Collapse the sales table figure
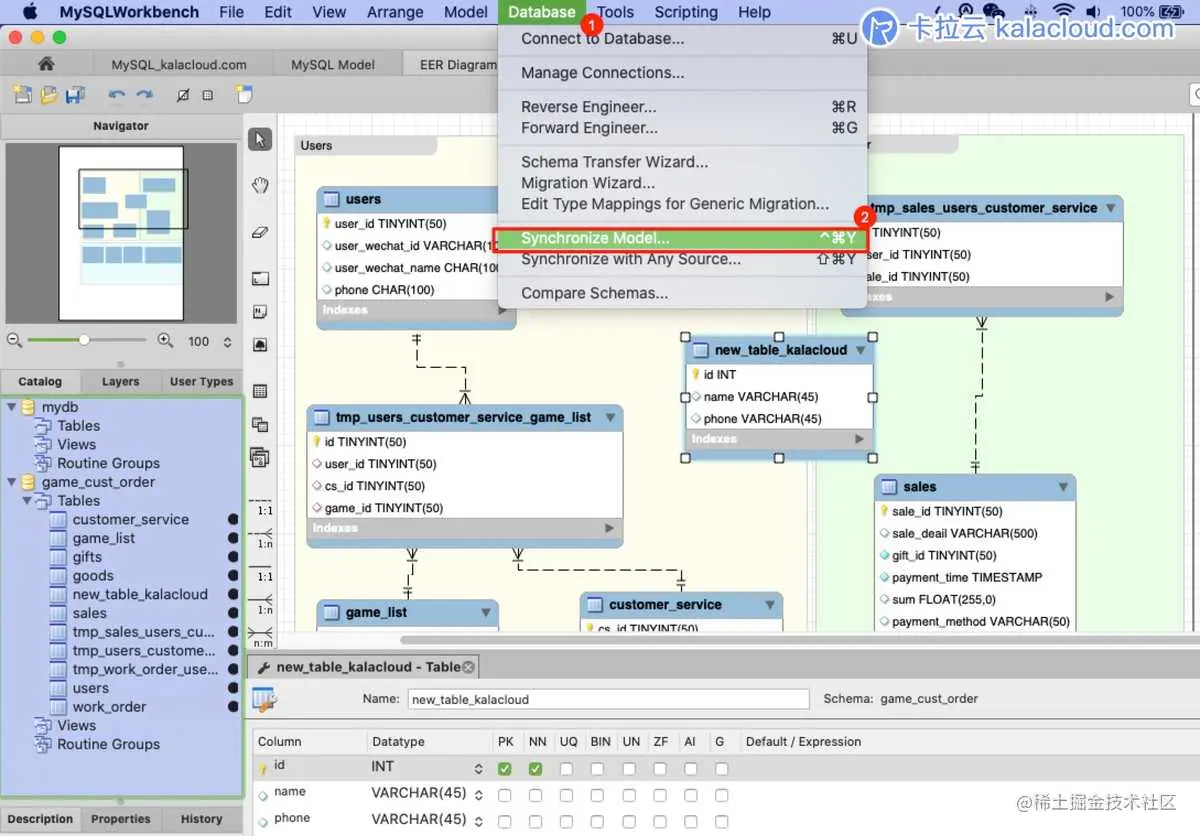 (1062, 487)
